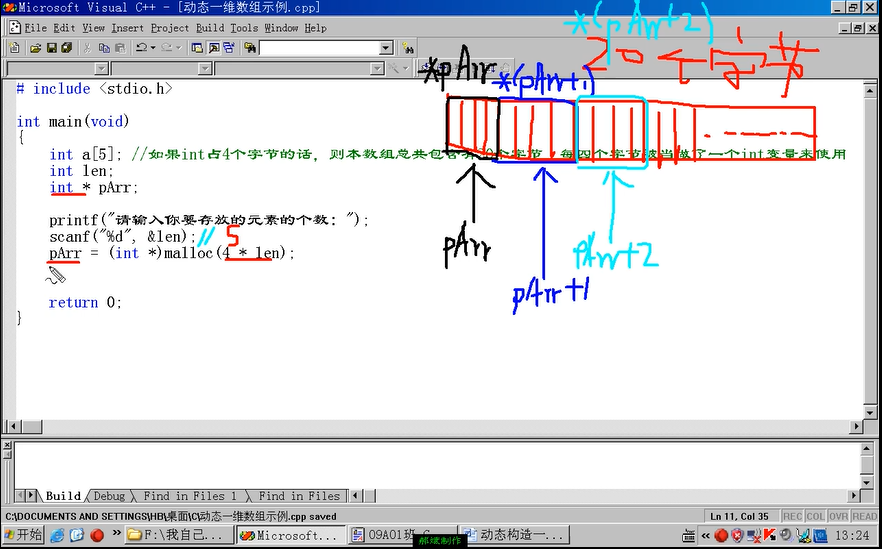Switch to the Build output tab

(62, 496)
